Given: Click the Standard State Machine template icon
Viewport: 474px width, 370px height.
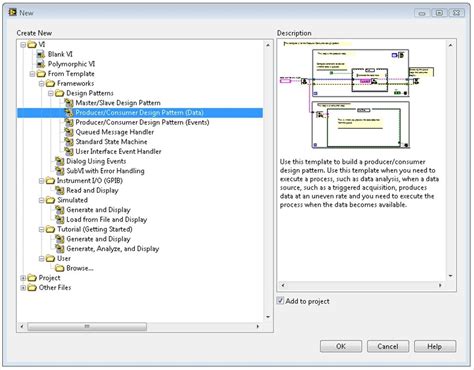Looking at the screenshot, I should 69,142.
